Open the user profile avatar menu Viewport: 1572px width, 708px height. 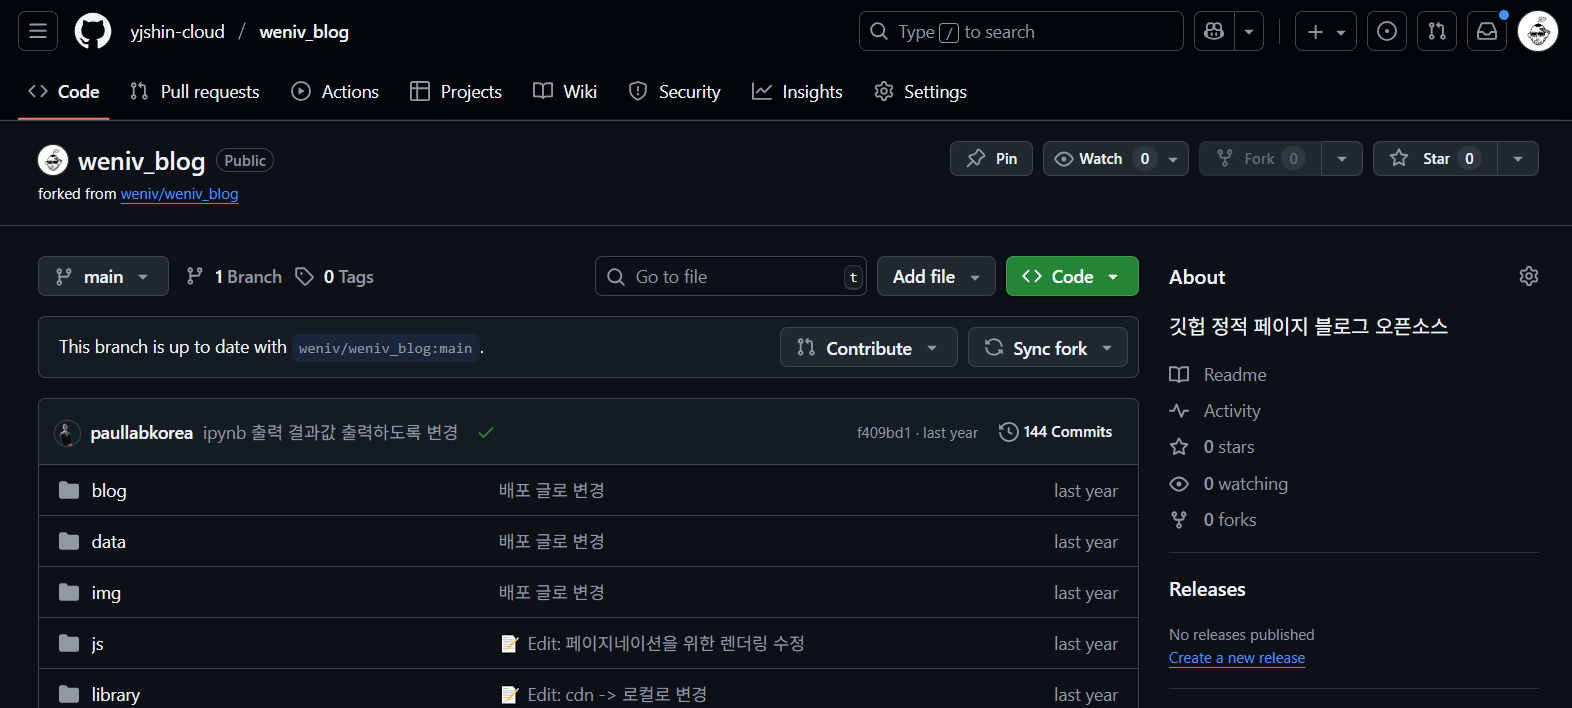pyautogui.click(x=1538, y=31)
